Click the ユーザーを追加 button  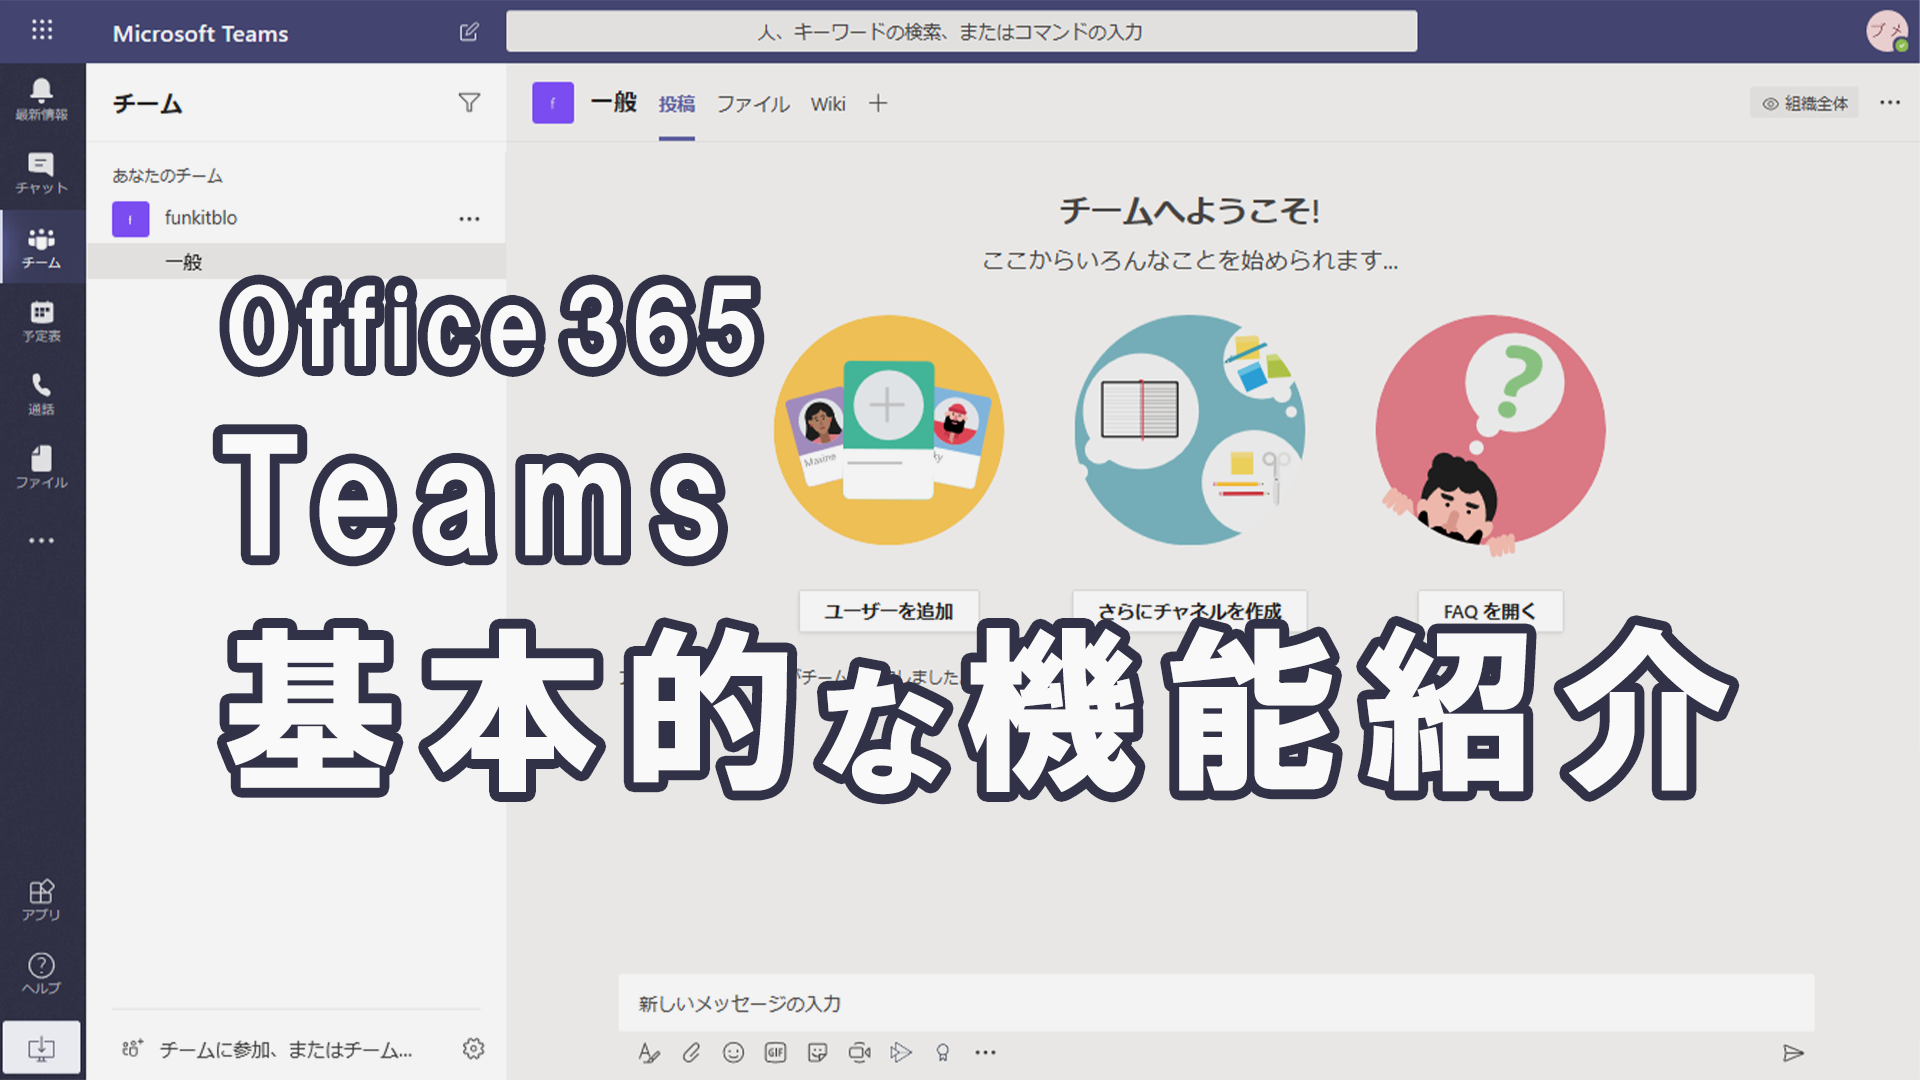point(888,611)
